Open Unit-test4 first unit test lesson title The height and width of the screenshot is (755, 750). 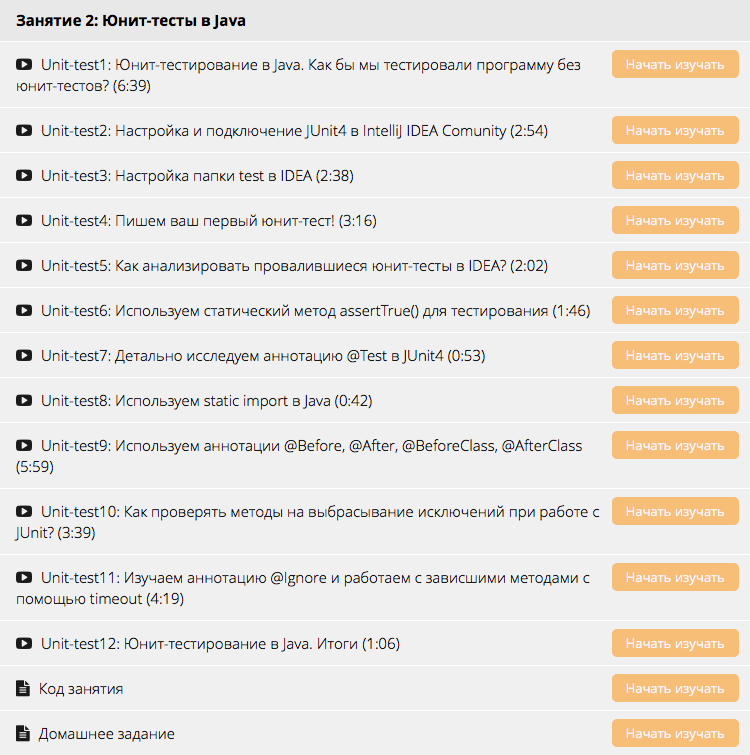click(208, 221)
